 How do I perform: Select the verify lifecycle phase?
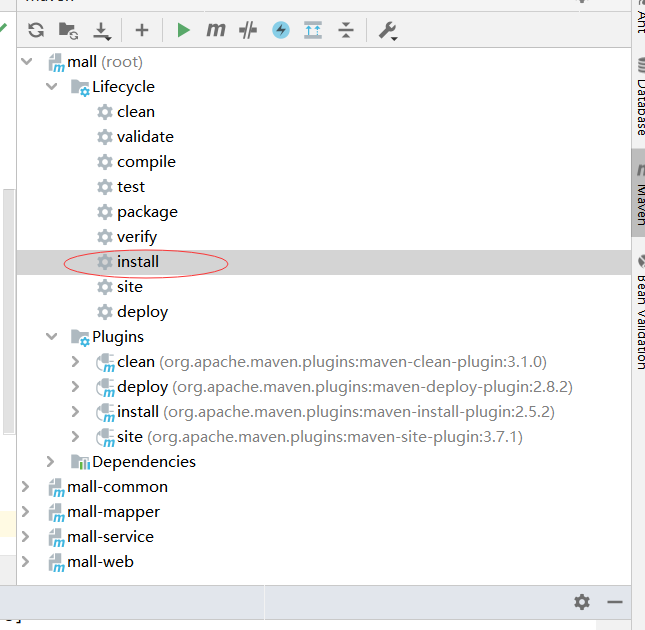[x=137, y=237]
